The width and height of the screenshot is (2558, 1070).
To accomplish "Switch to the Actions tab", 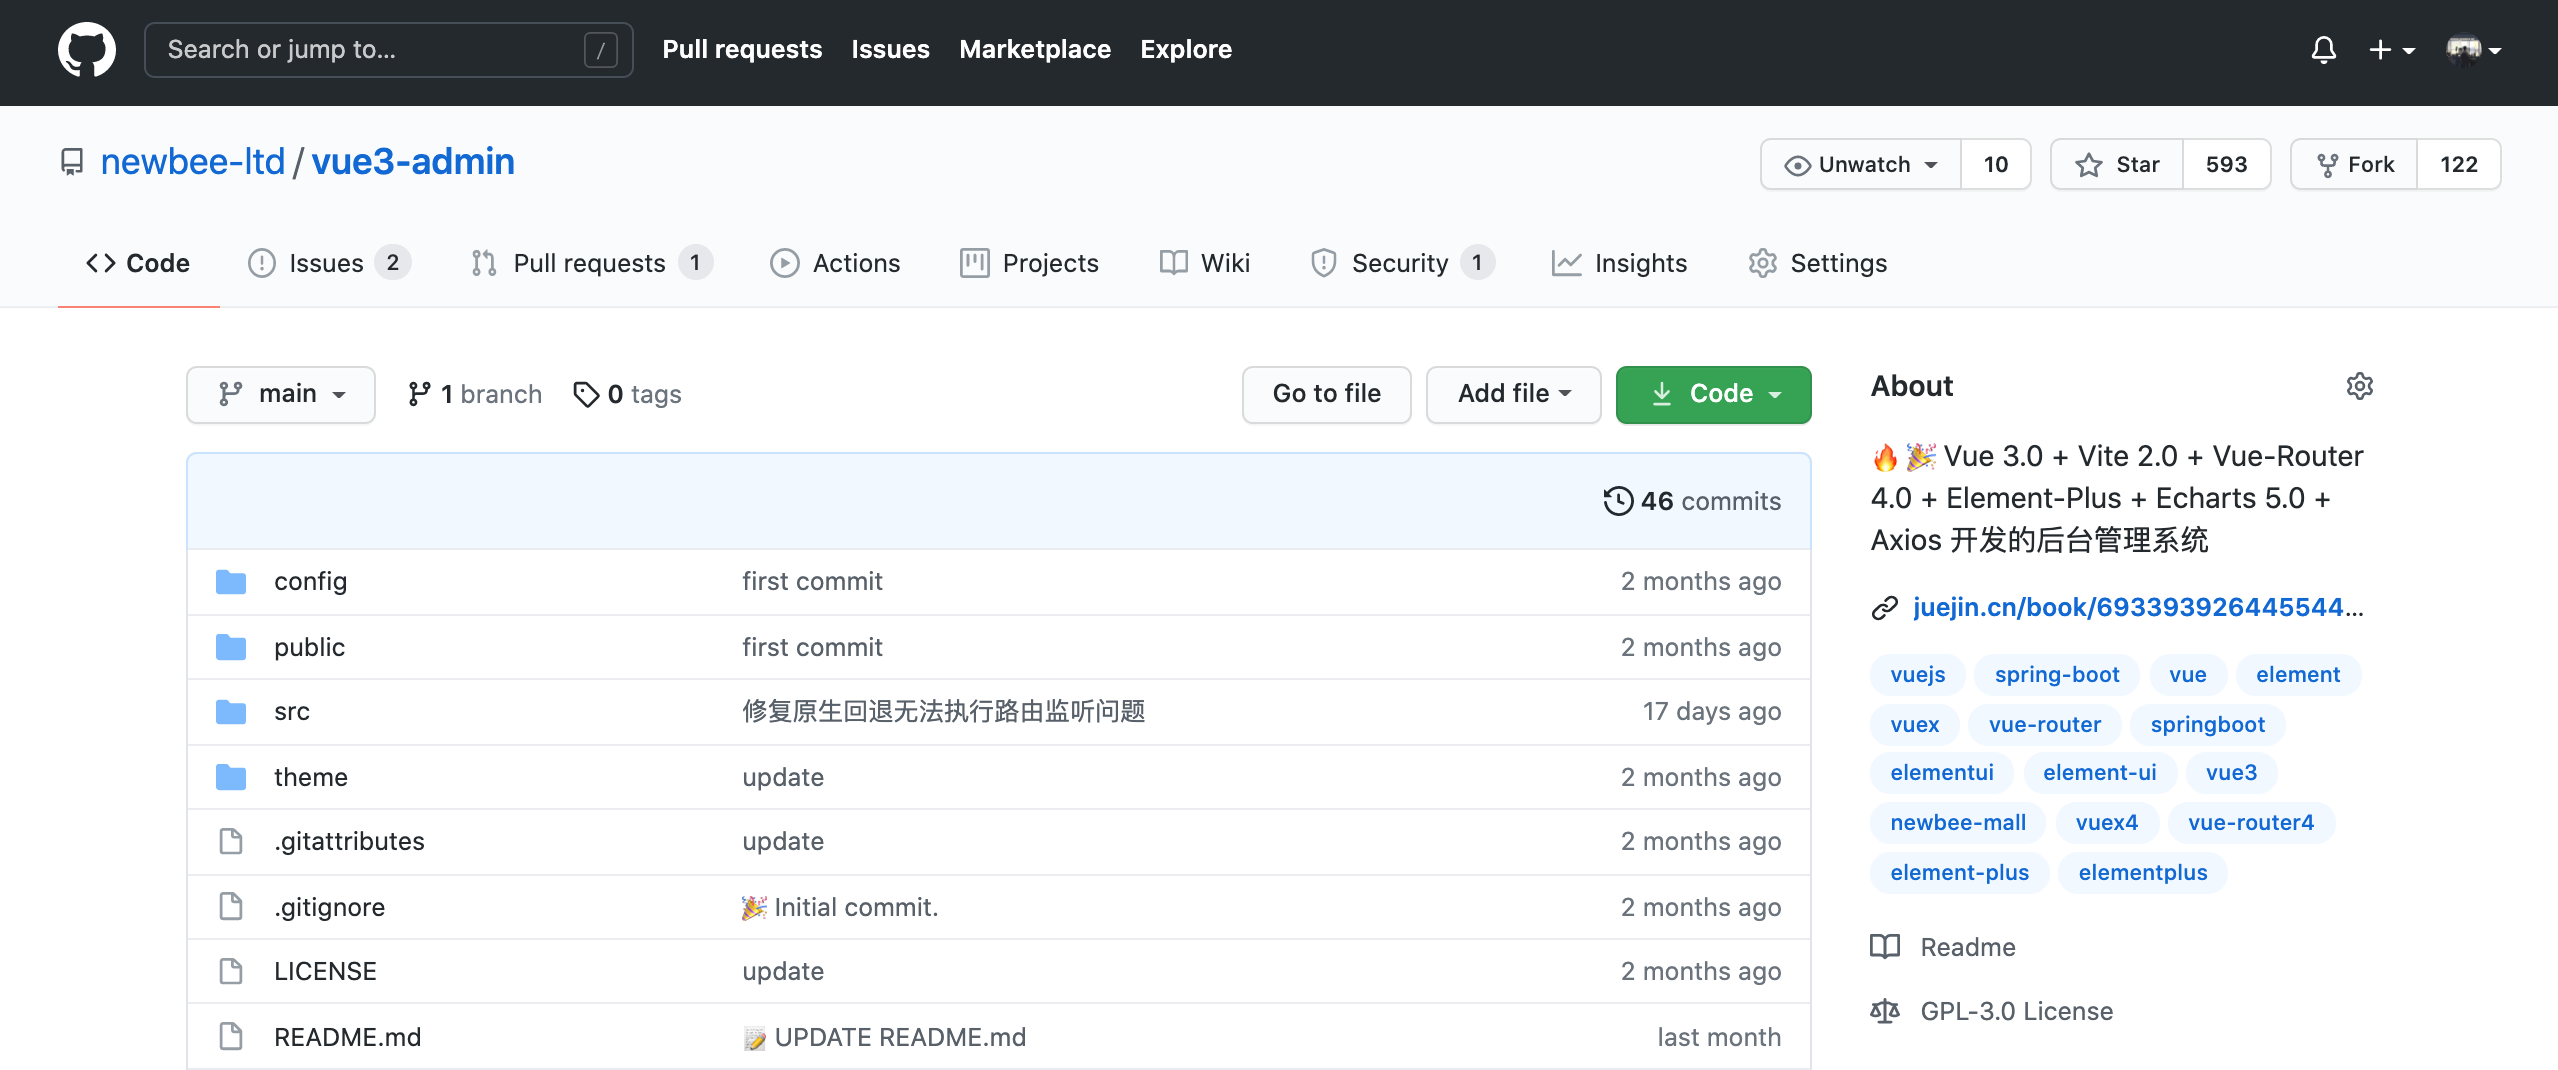I will [835, 263].
